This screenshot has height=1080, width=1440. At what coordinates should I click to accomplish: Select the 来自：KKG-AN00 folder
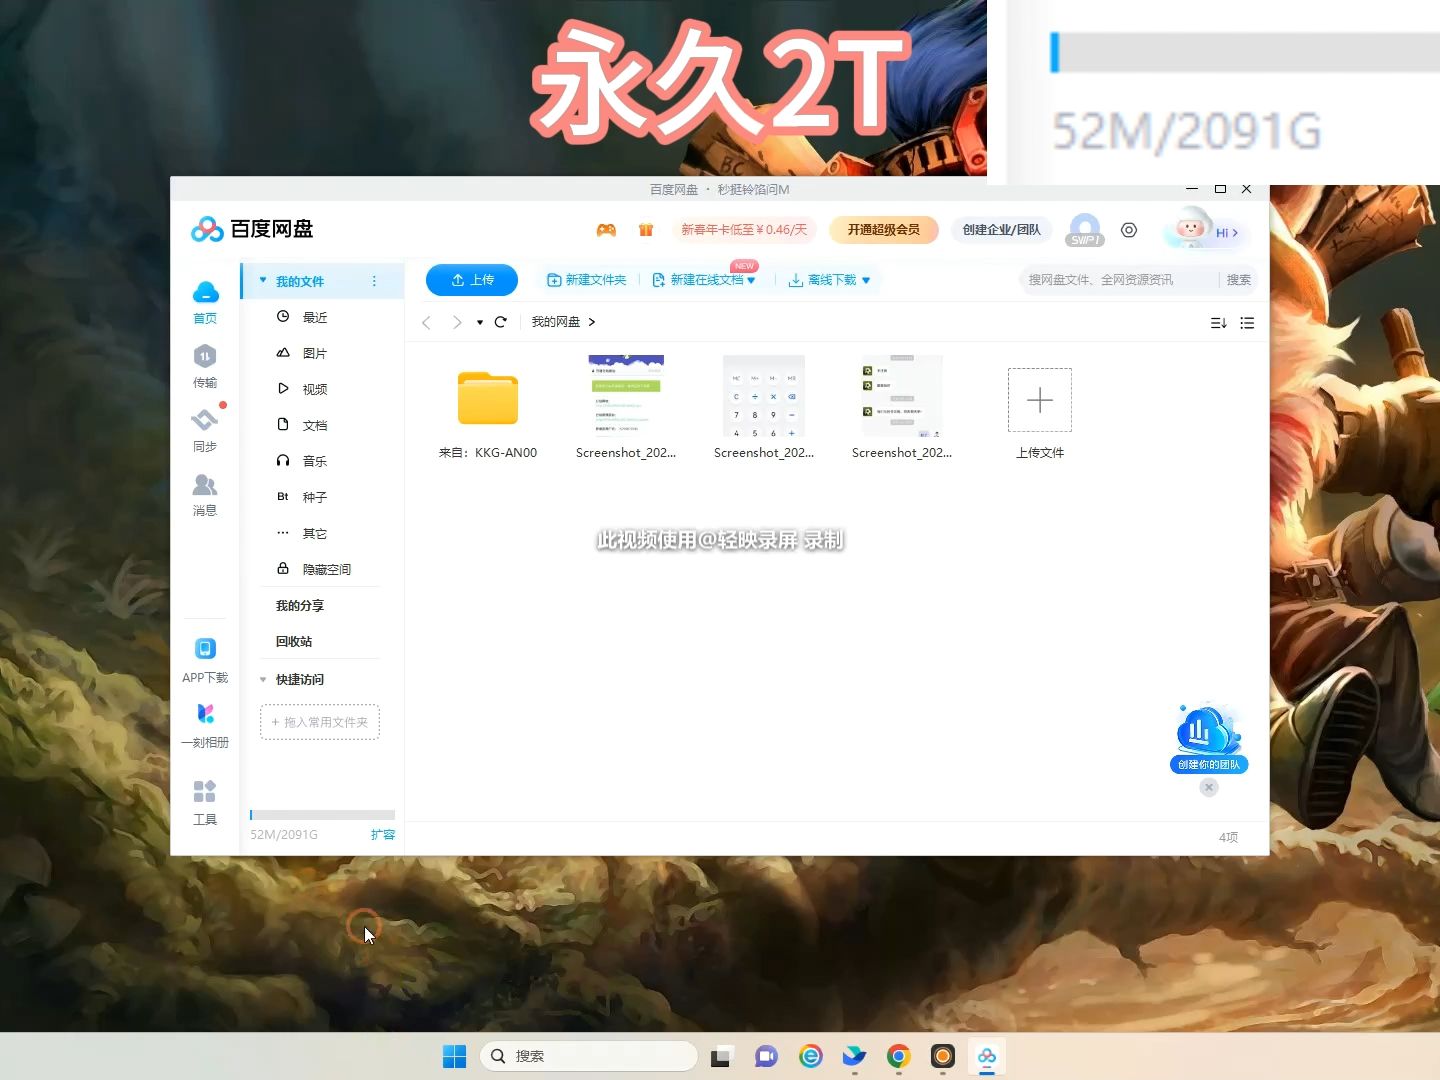pyautogui.click(x=488, y=410)
